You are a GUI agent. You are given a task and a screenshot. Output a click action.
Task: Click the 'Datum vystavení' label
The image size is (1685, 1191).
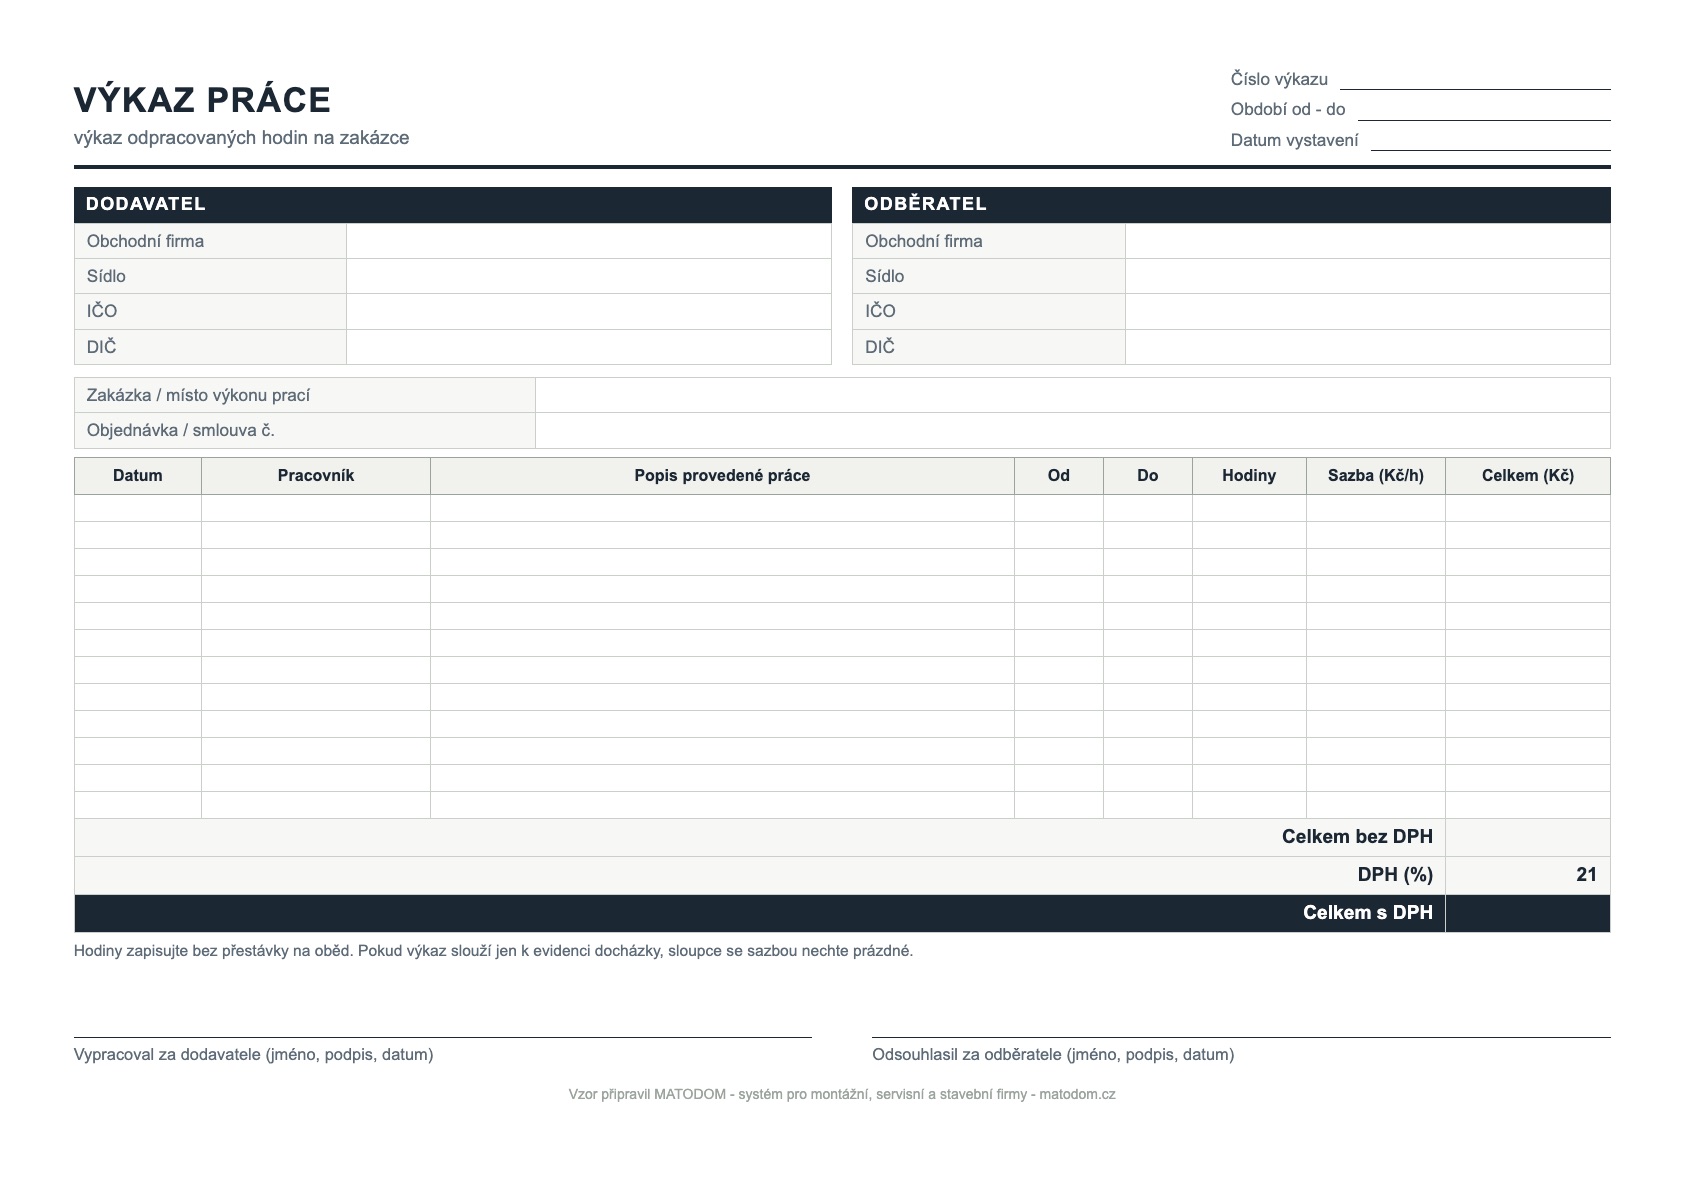pyautogui.click(x=1294, y=140)
